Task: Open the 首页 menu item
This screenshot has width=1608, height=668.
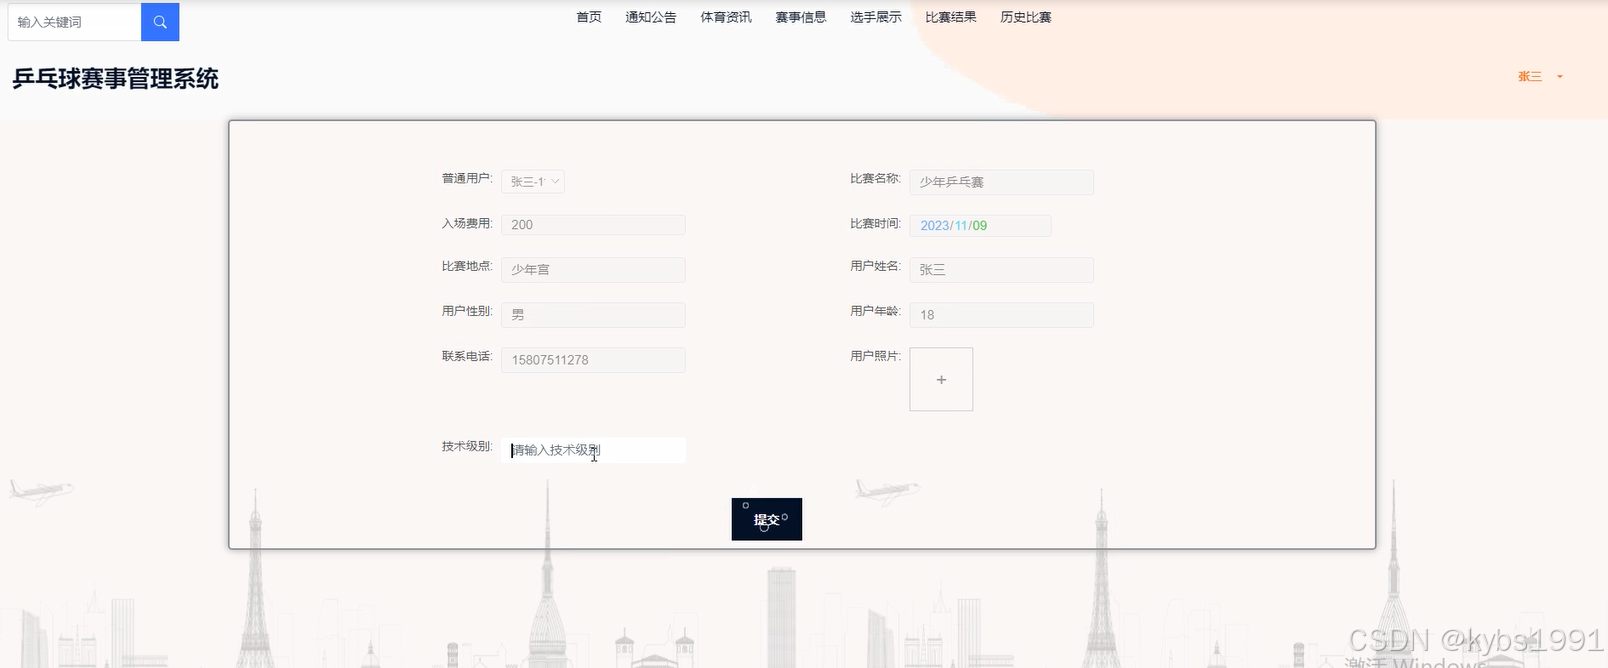Action: coord(589,17)
